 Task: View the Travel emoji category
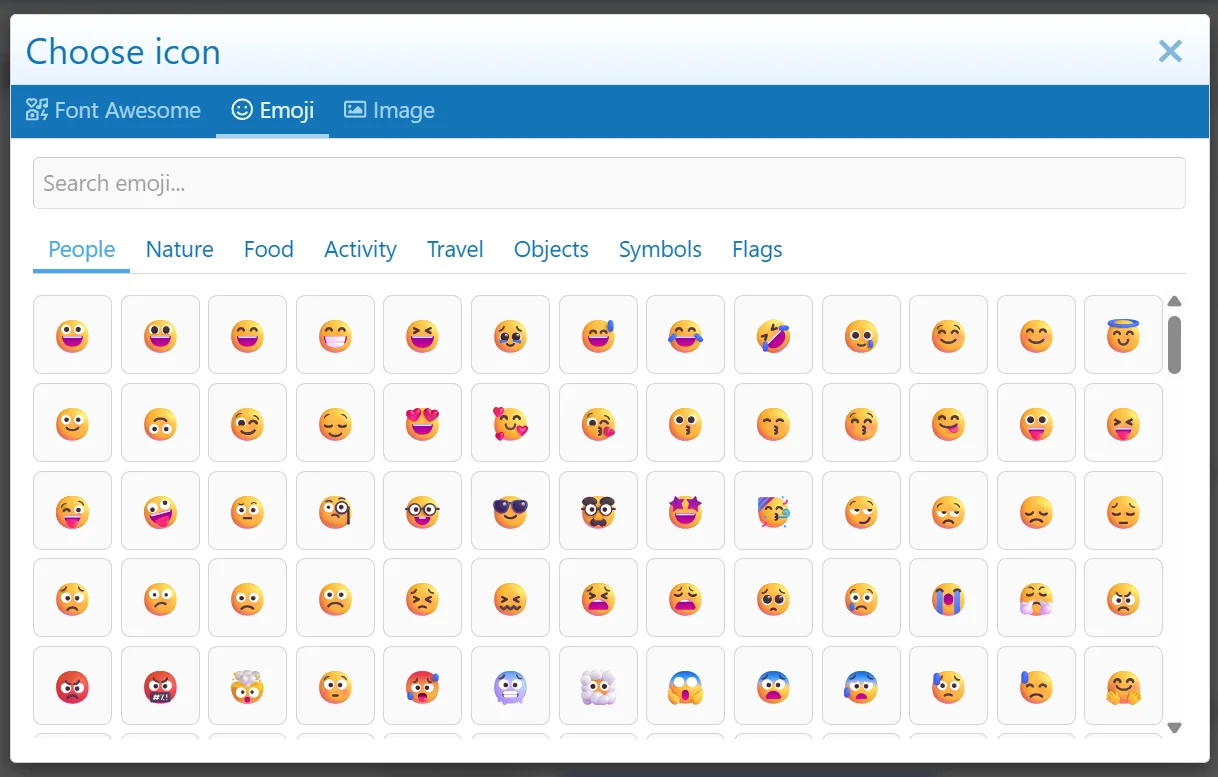pyautogui.click(x=455, y=249)
